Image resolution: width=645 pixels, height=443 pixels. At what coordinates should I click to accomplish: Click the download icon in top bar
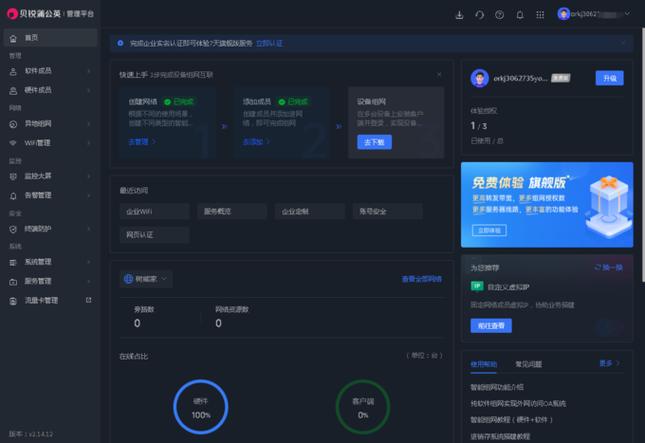[459, 15]
